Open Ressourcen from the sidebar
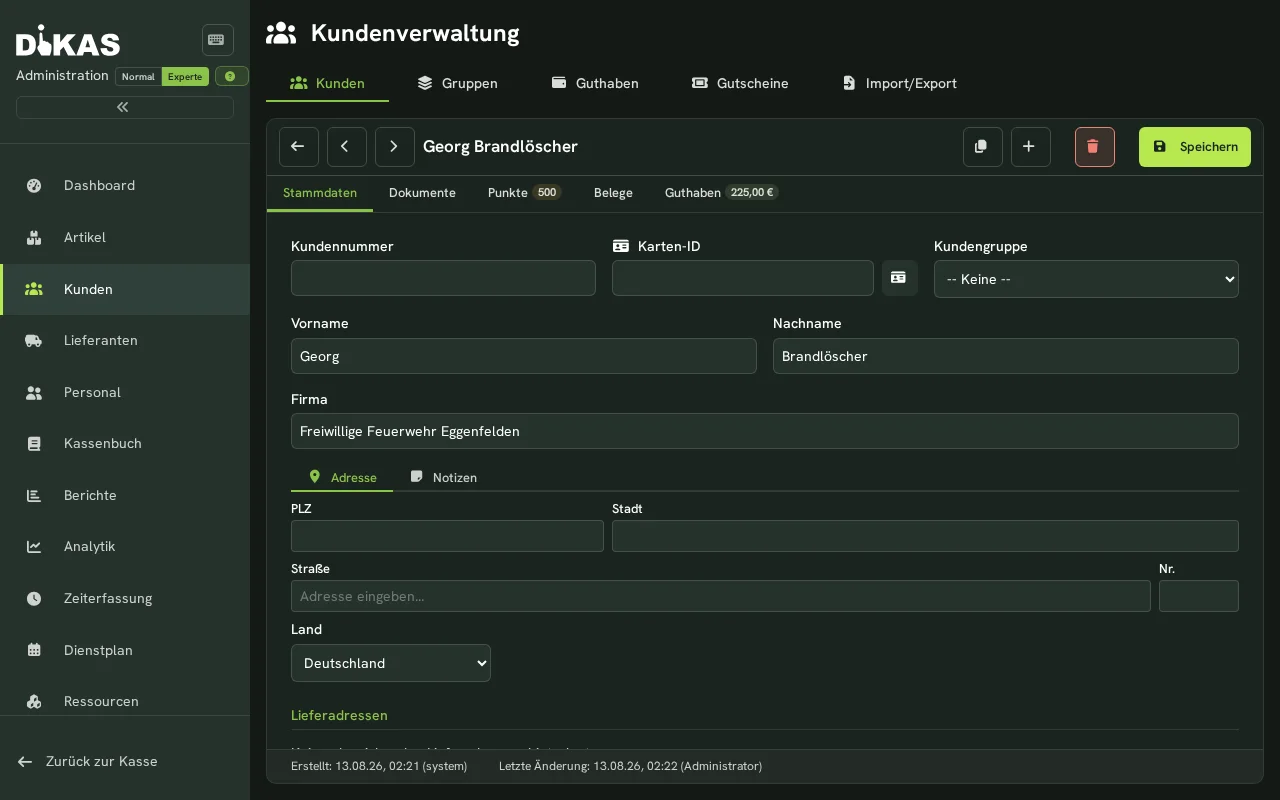Image resolution: width=1280 pixels, height=800 pixels. 125,701
